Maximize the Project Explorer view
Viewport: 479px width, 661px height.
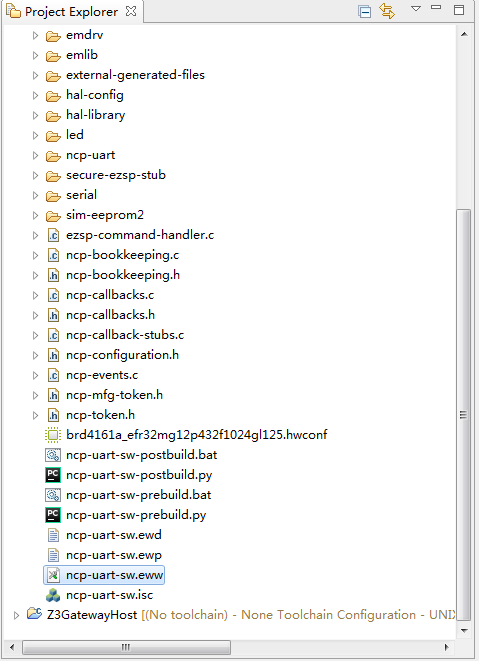(459, 10)
